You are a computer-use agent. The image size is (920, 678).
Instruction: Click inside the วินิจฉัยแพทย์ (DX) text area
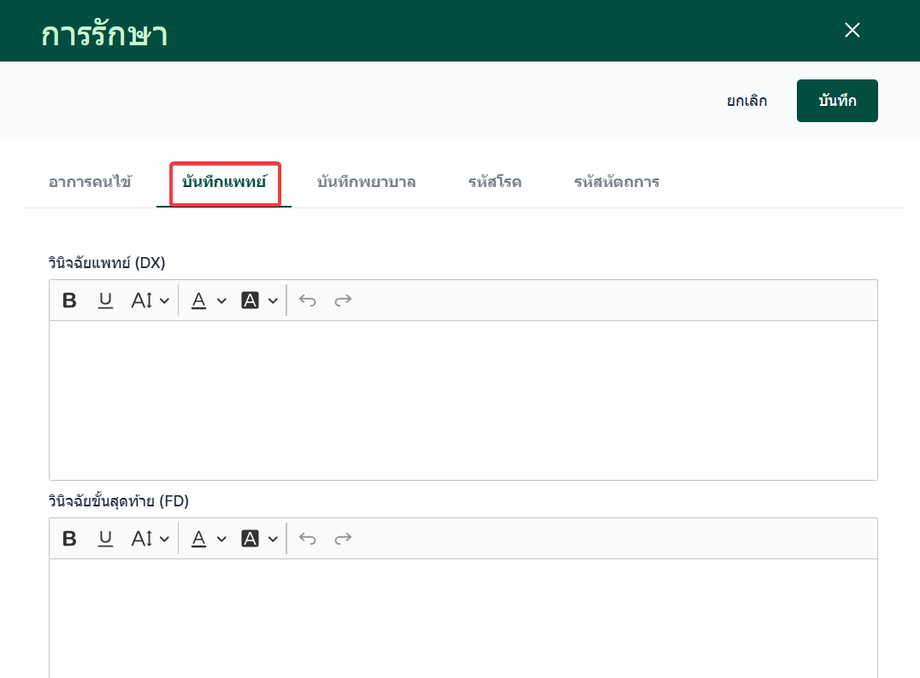click(464, 401)
